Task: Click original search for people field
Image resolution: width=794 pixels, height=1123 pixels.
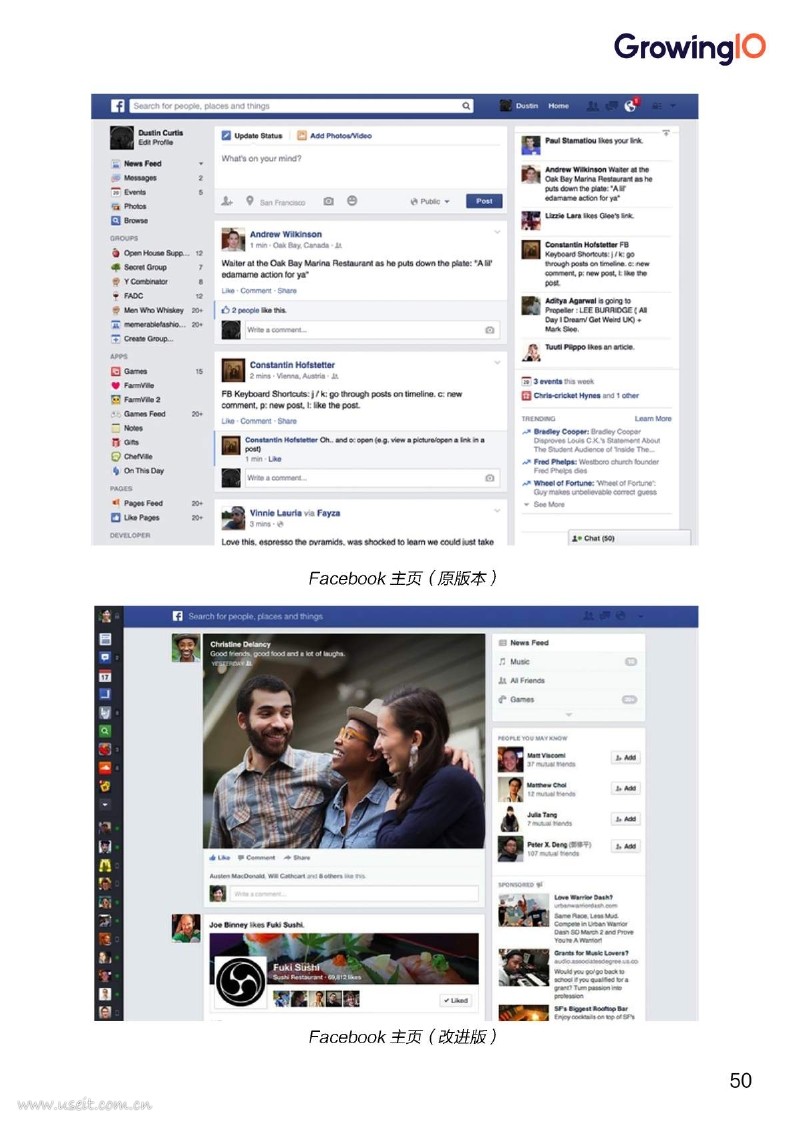Action: [301, 106]
